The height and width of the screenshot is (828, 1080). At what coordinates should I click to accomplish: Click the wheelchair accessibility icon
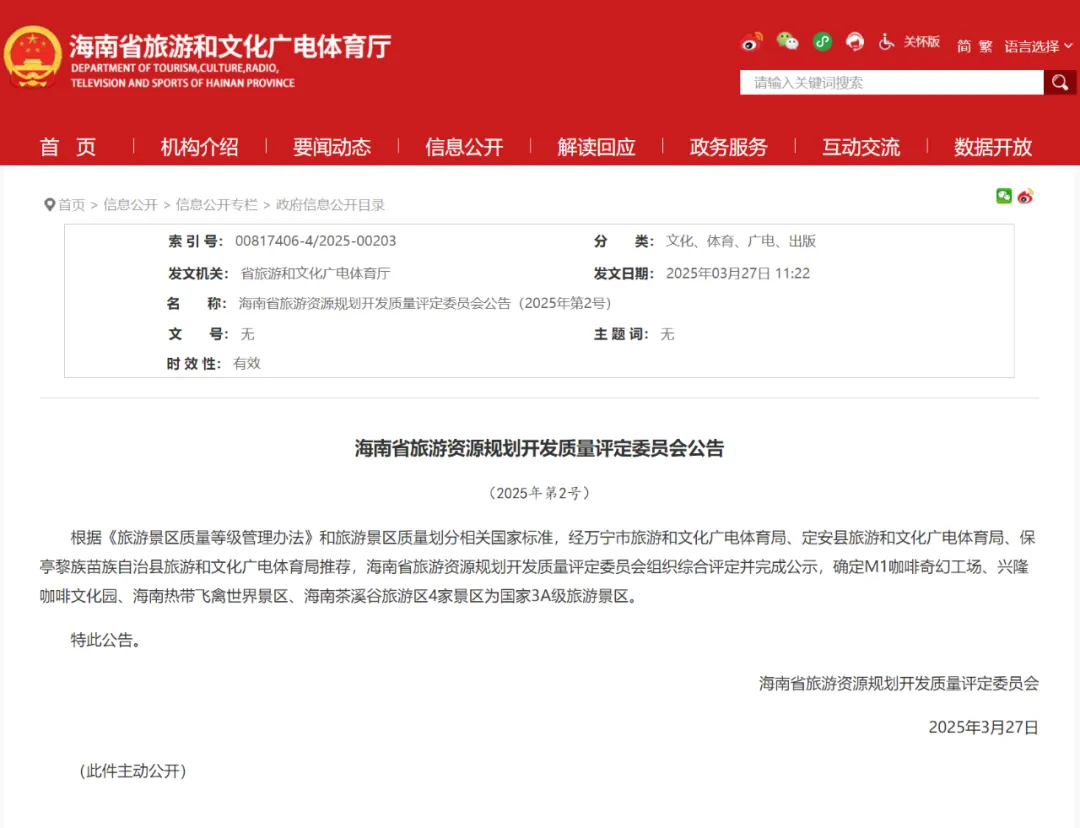[x=886, y=42]
